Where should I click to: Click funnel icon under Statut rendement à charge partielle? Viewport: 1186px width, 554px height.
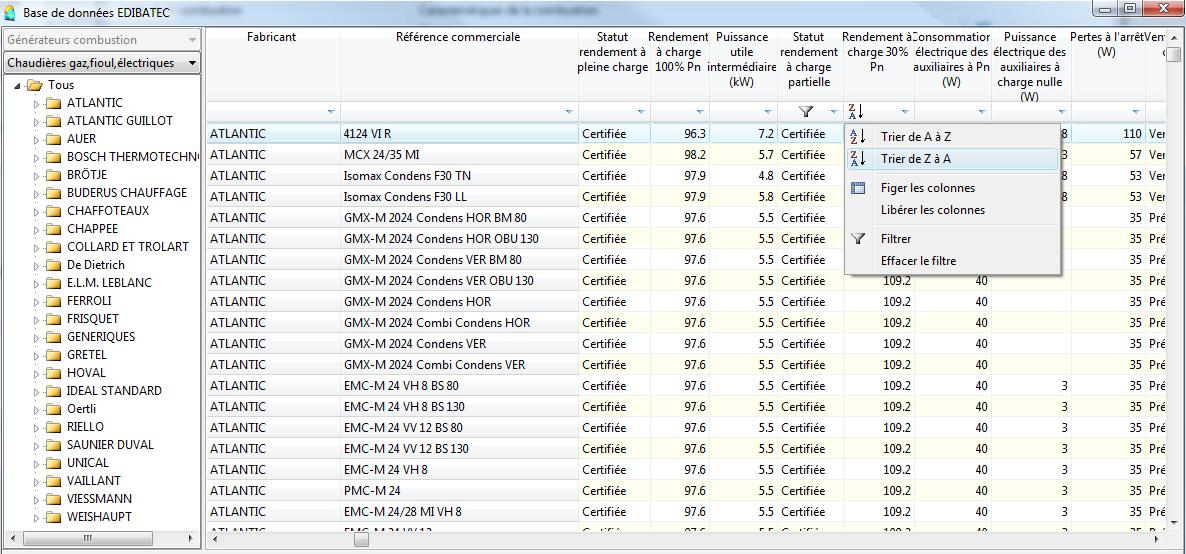click(806, 112)
